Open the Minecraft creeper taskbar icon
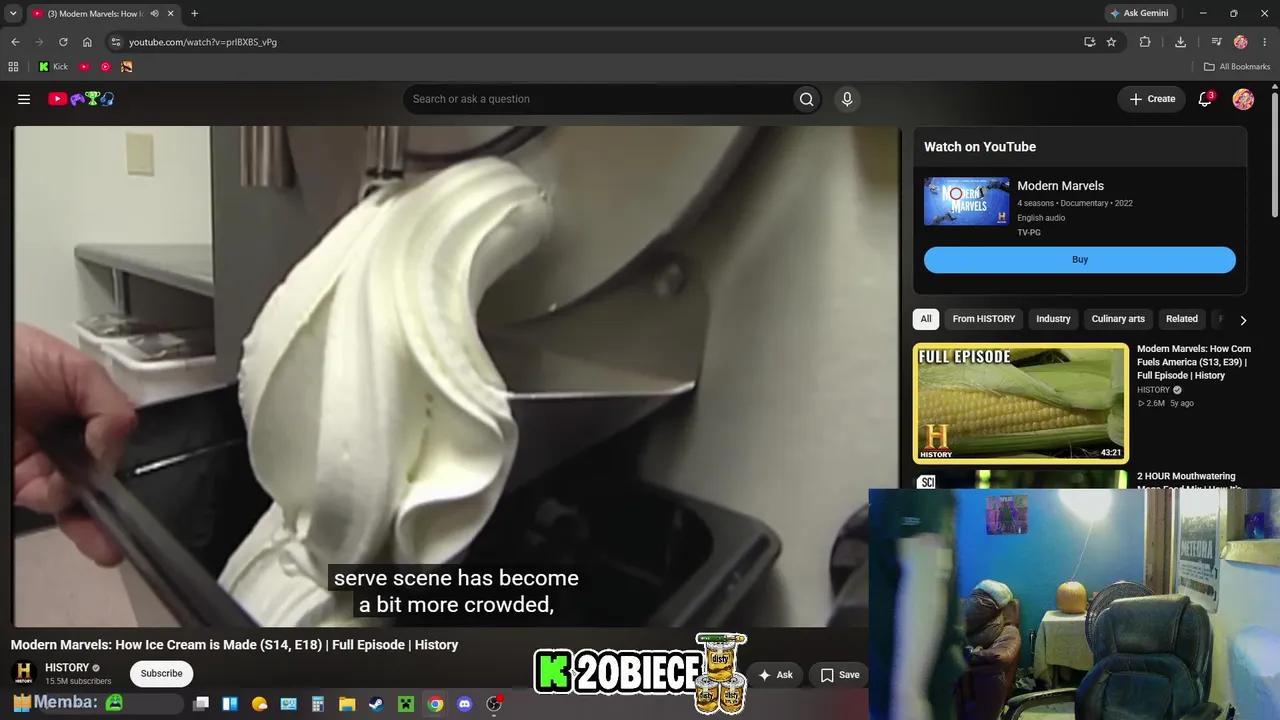 405,704
